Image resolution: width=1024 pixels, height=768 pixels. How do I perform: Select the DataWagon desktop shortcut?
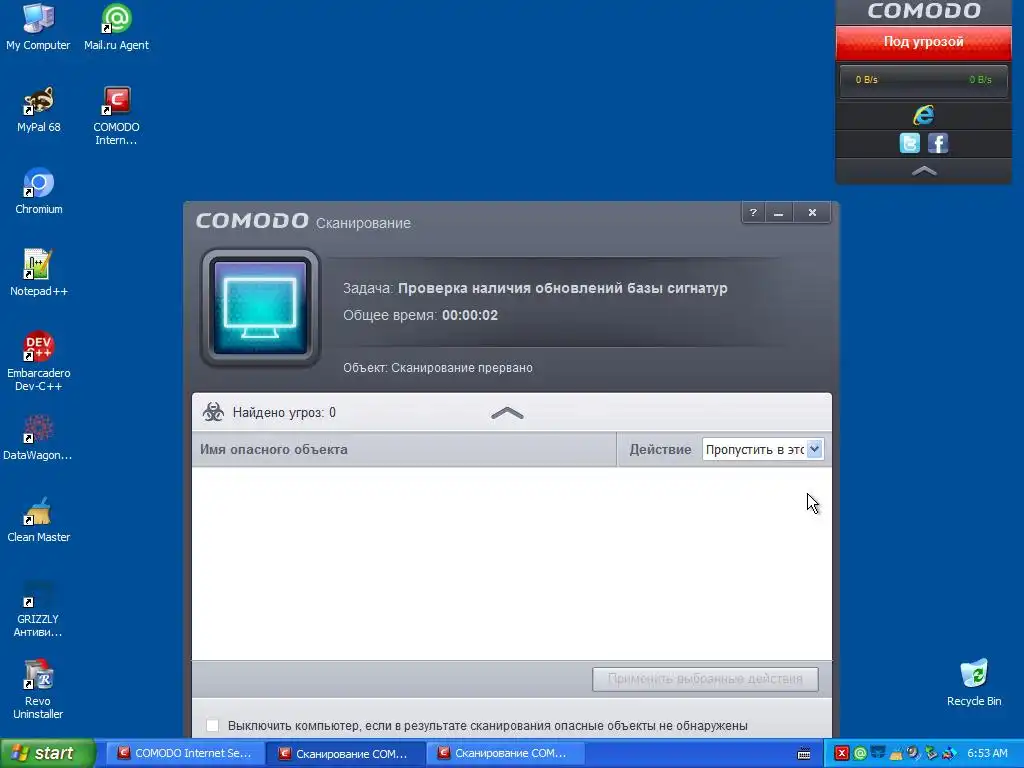[38, 438]
